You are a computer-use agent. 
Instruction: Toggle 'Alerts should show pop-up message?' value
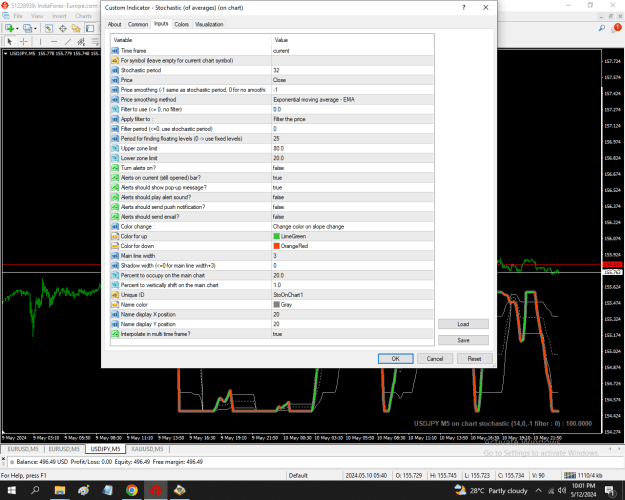352,187
